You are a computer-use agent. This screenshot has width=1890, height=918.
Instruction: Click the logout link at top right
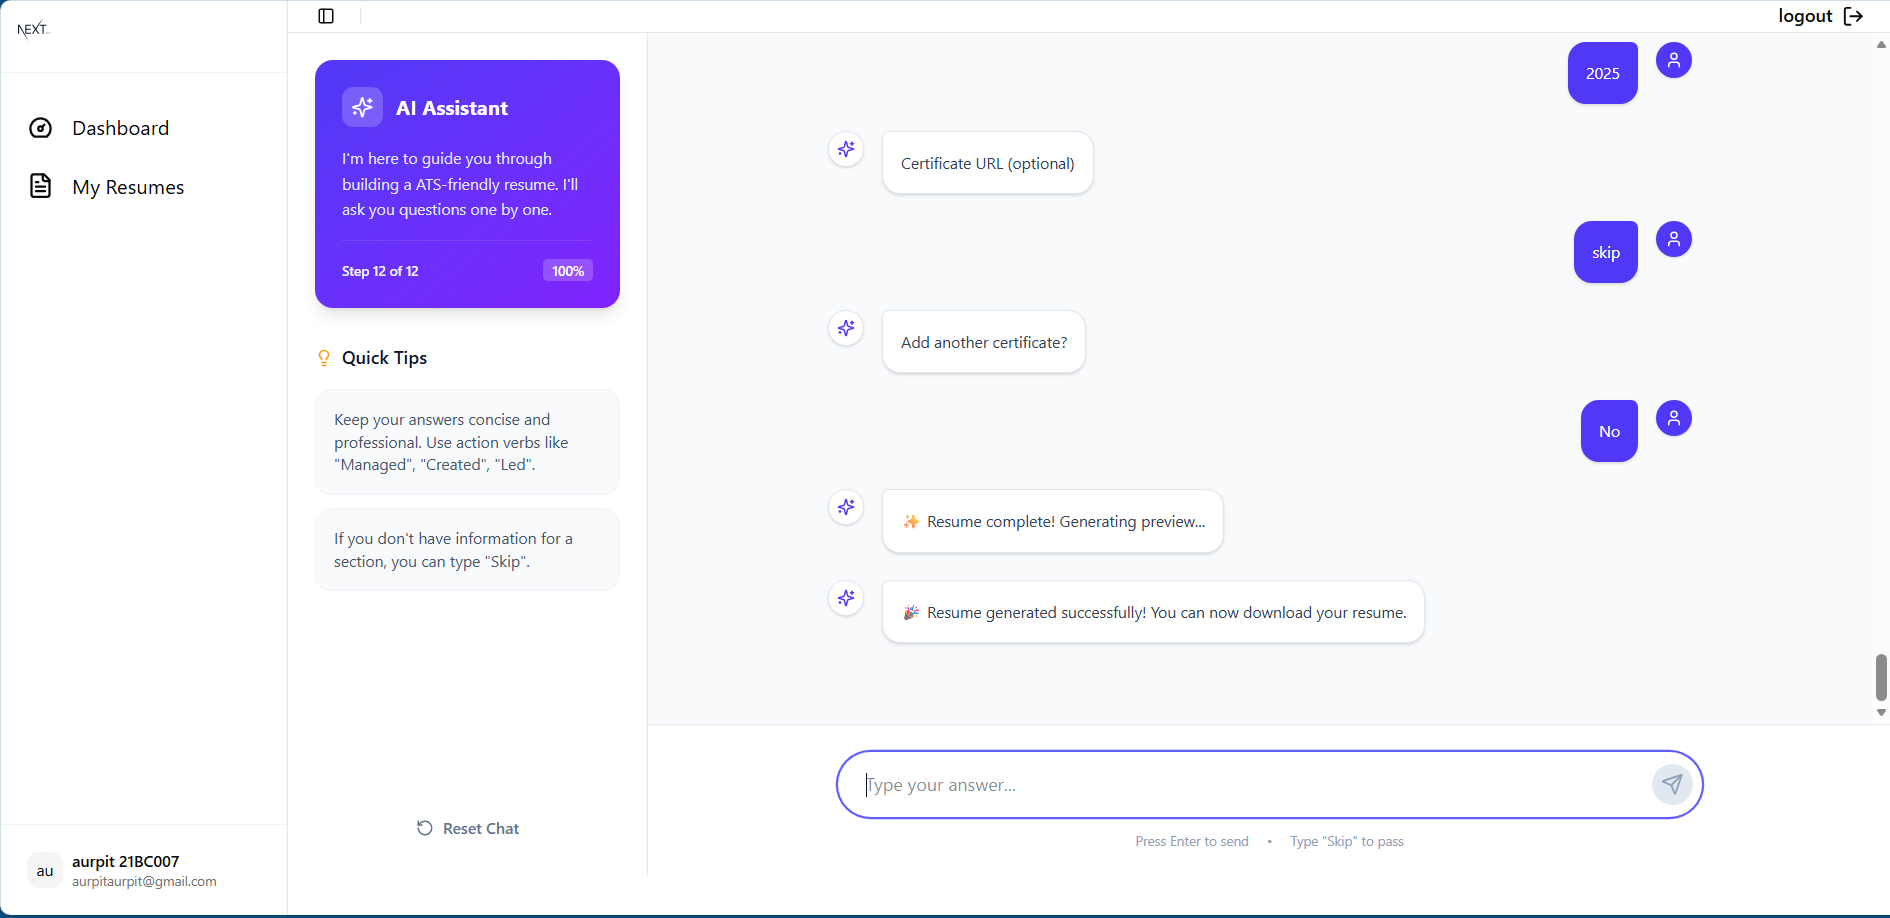click(1805, 16)
